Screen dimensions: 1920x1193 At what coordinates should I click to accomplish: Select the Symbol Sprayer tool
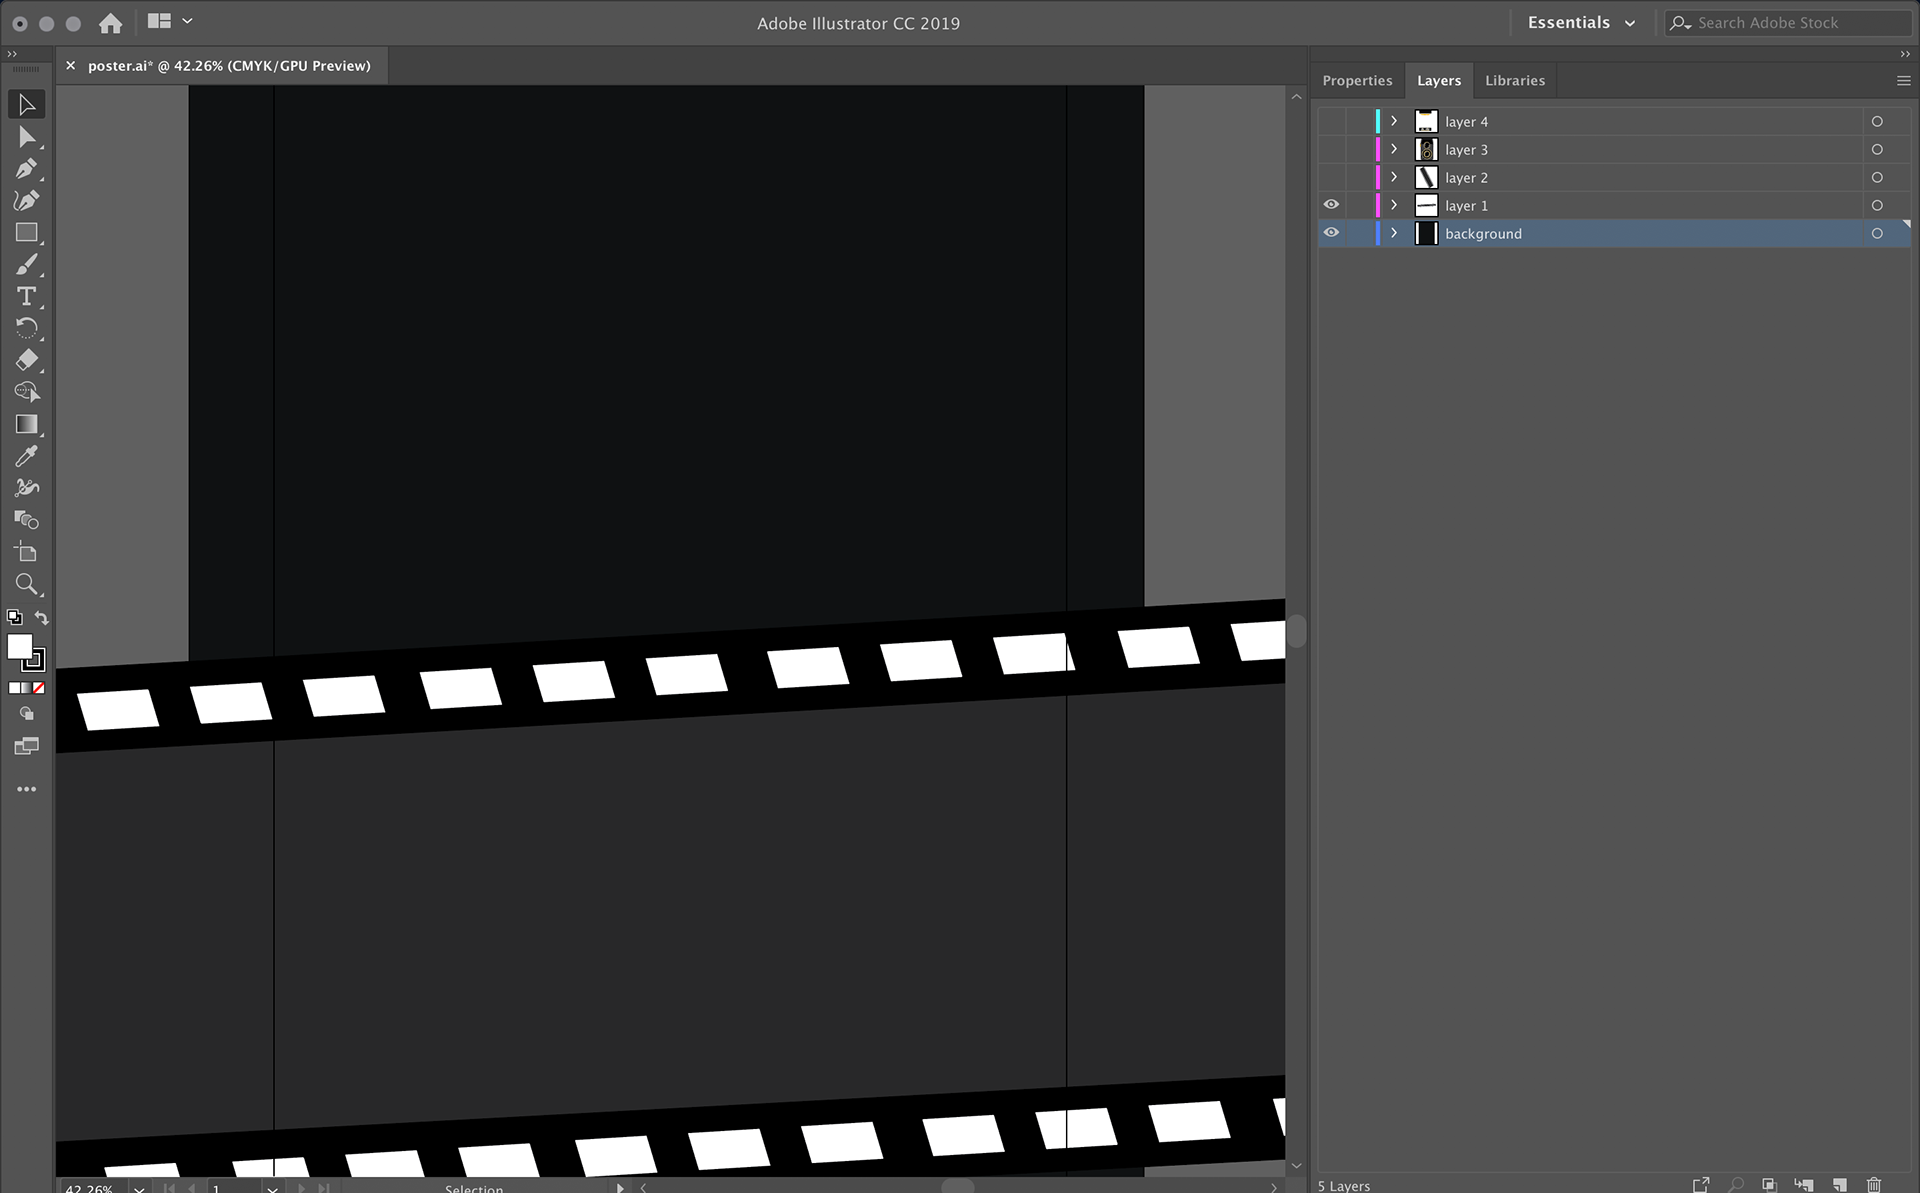(x=27, y=488)
